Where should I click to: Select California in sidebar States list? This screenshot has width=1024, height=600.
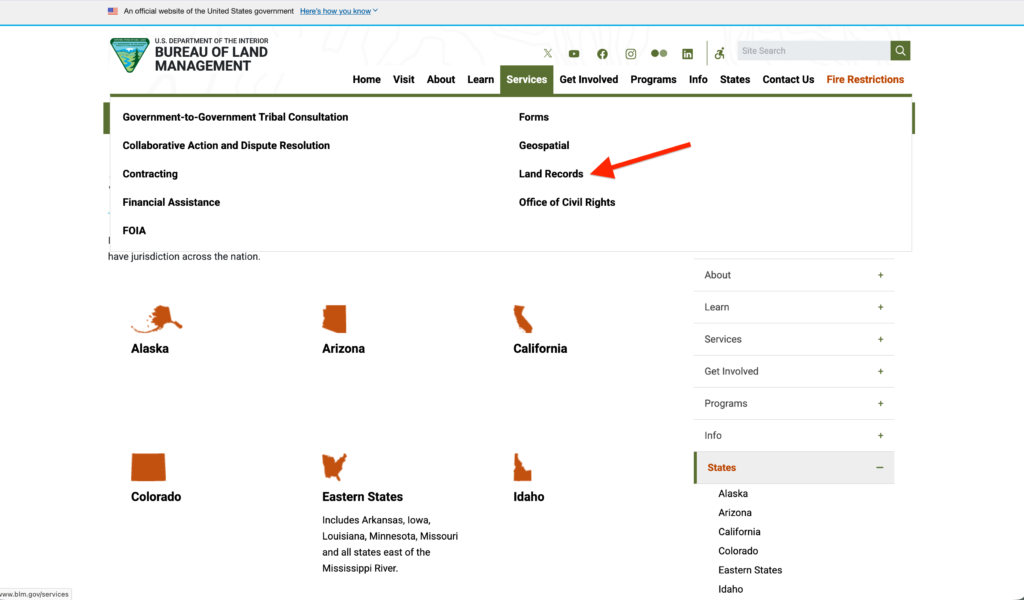coord(739,531)
